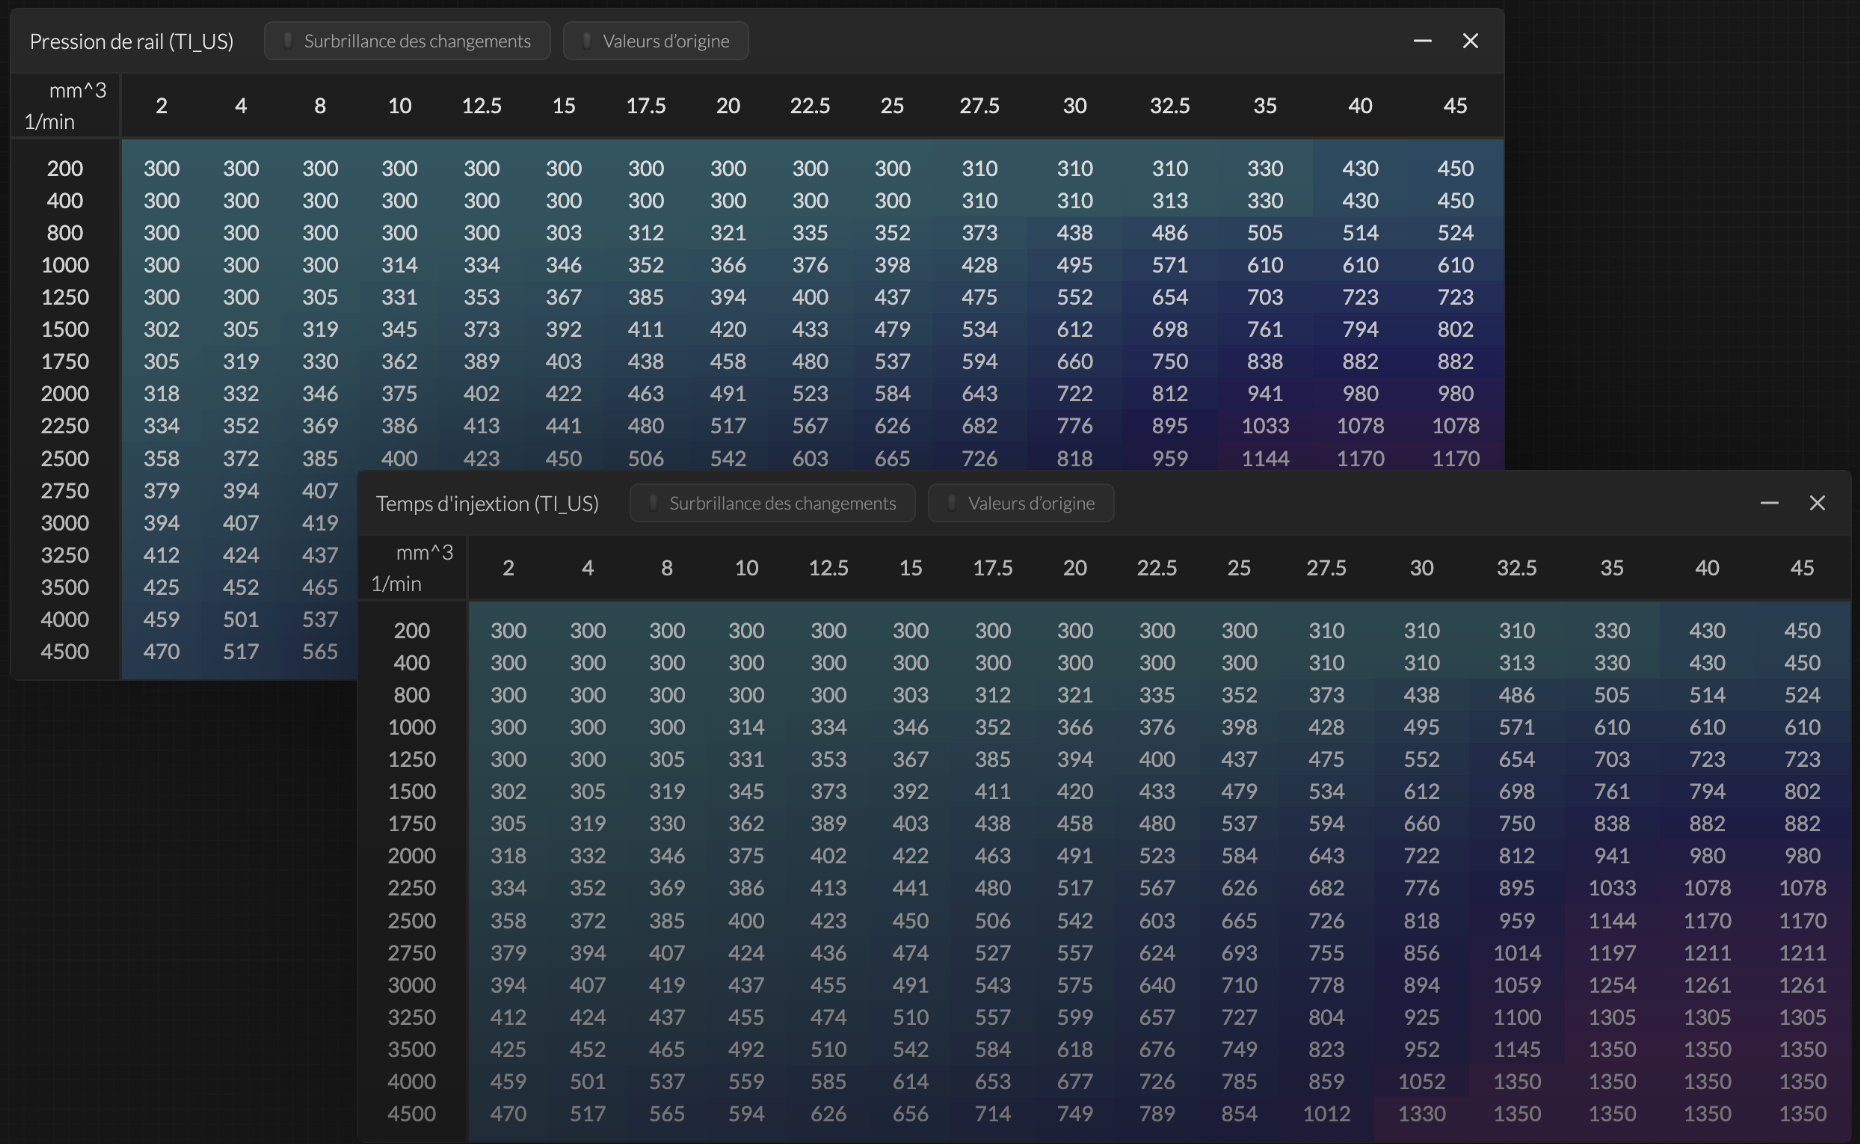Click cell 941 in Pression de rail table

point(1264,393)
